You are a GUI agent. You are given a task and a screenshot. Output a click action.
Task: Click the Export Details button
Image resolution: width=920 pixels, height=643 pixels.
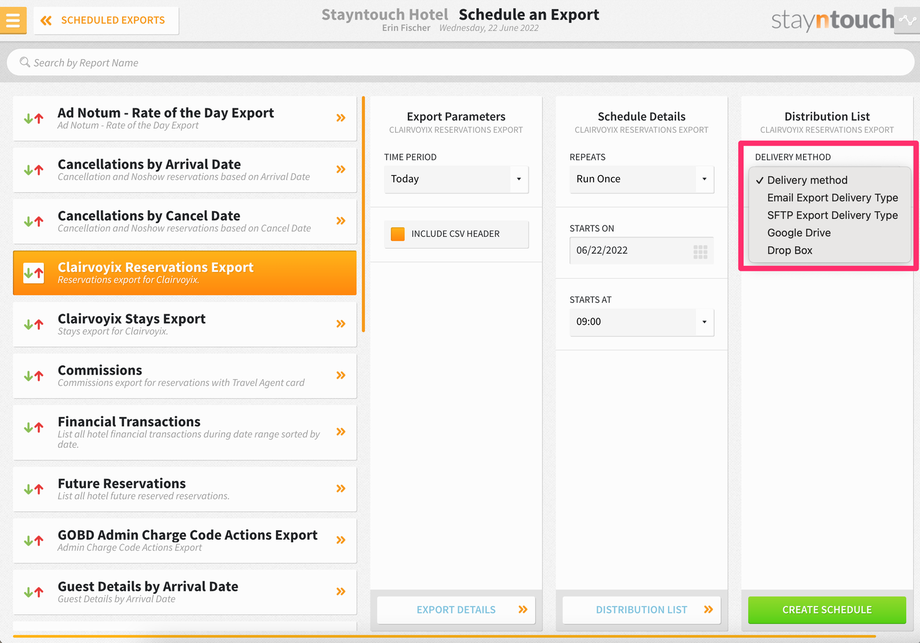pos(456,610)
